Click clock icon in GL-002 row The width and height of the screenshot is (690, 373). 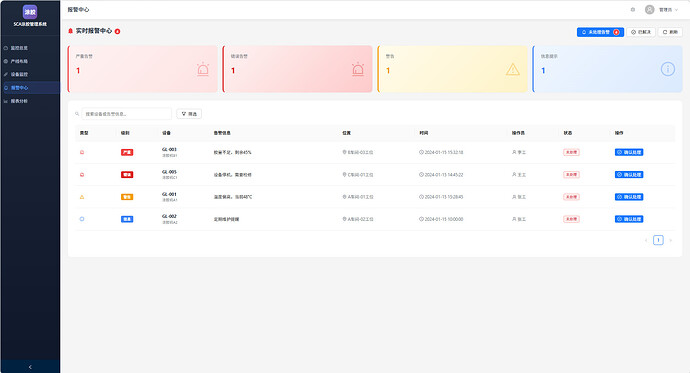(x=421, y=219)
